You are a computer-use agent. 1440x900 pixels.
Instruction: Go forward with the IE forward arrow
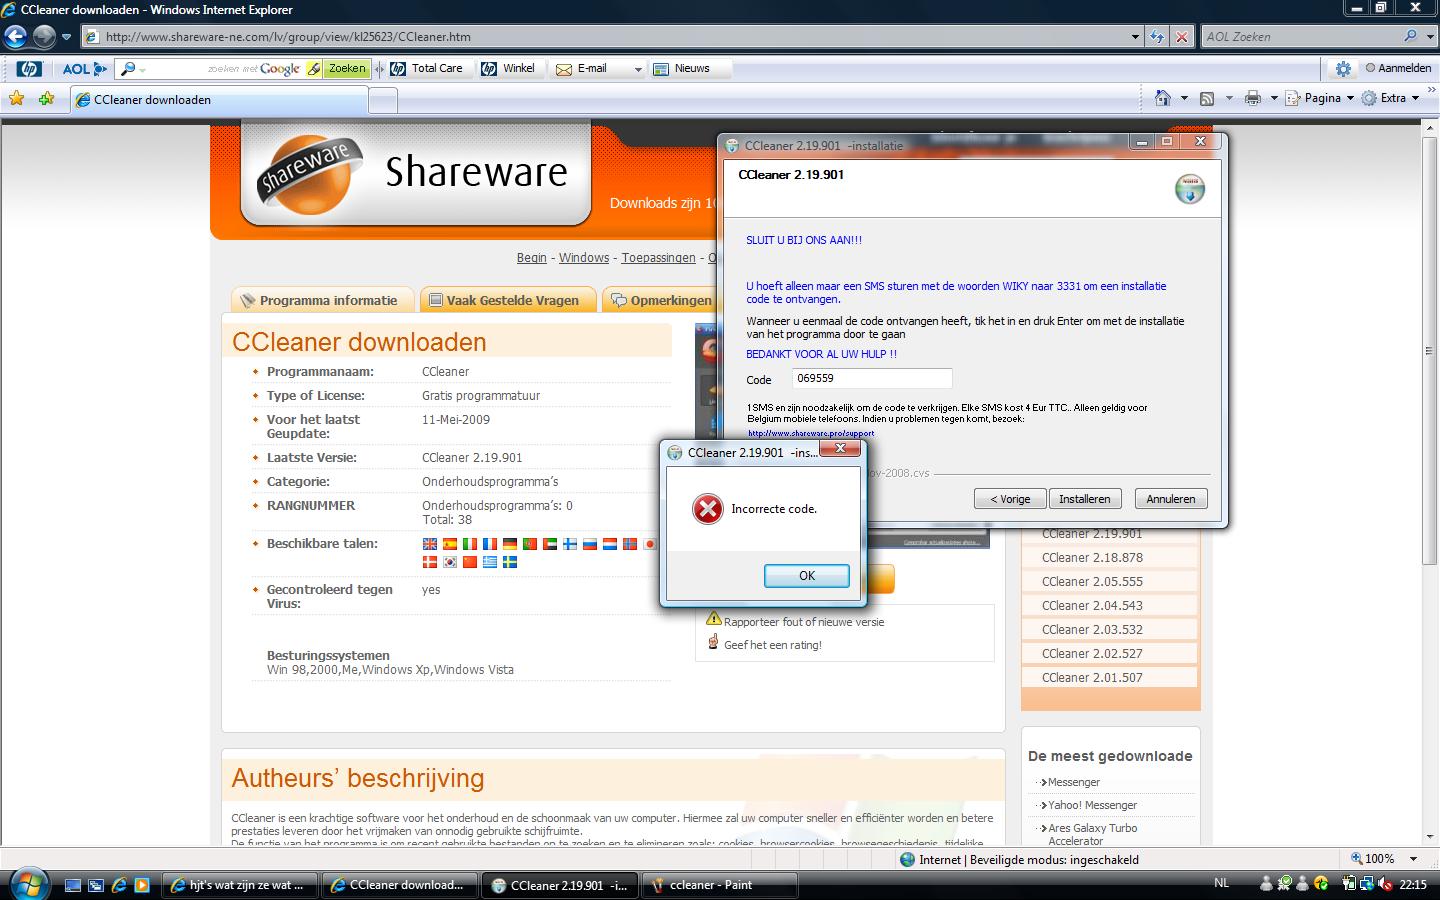(x=44, y=37)
